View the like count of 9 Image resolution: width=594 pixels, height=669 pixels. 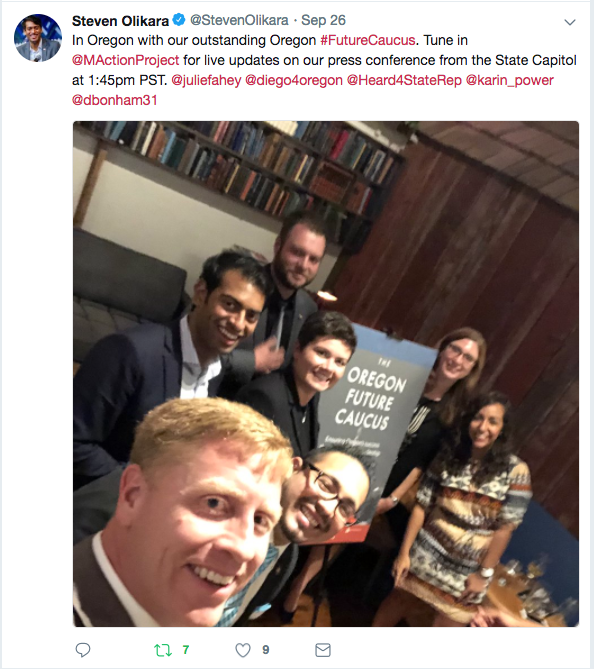pos(265,650)
